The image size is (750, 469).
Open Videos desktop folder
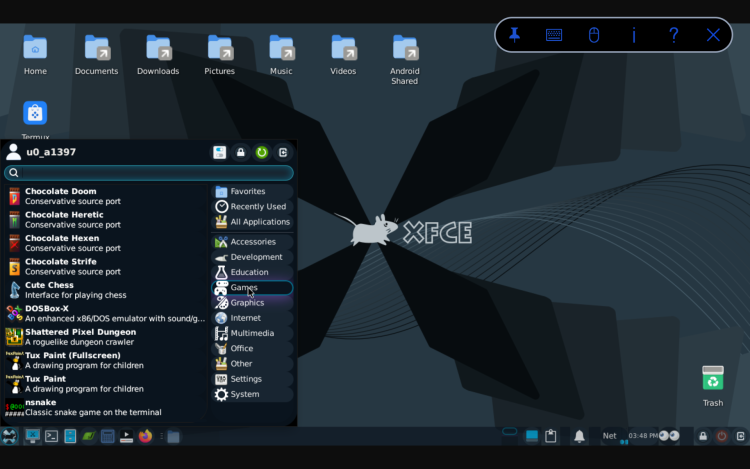[x=343, y=55]
